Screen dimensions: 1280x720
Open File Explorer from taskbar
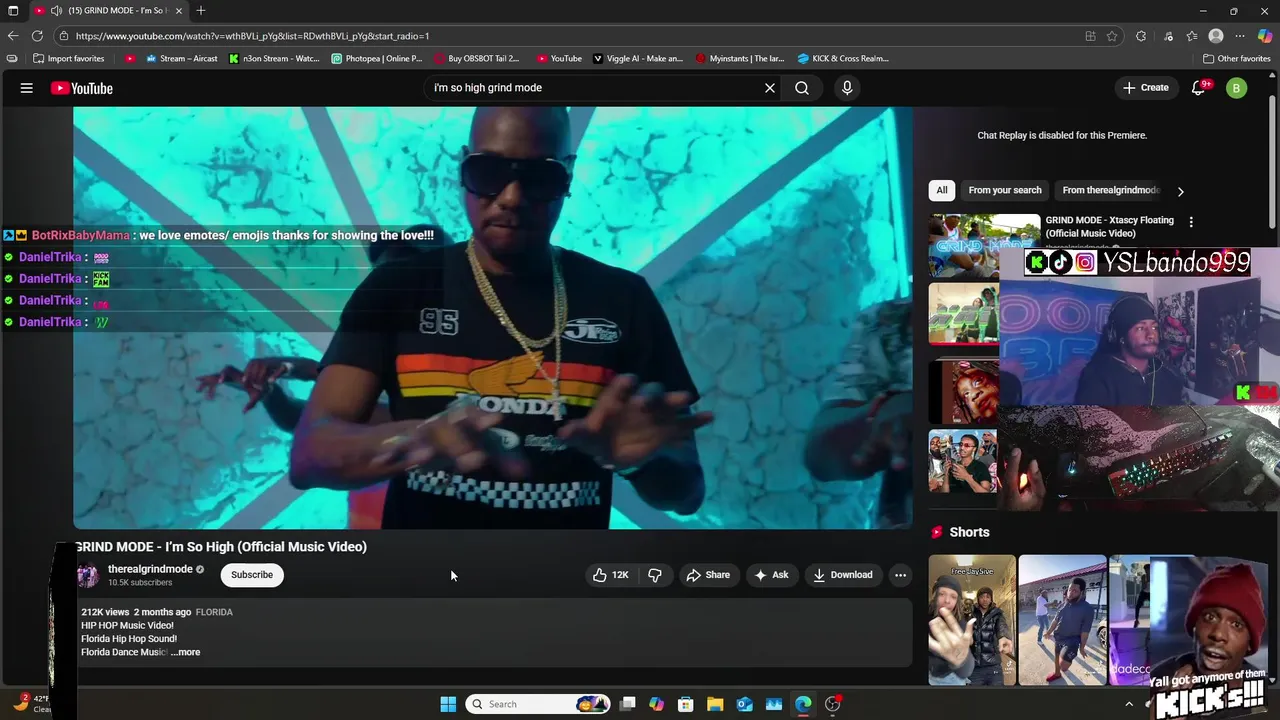point(715,704)
